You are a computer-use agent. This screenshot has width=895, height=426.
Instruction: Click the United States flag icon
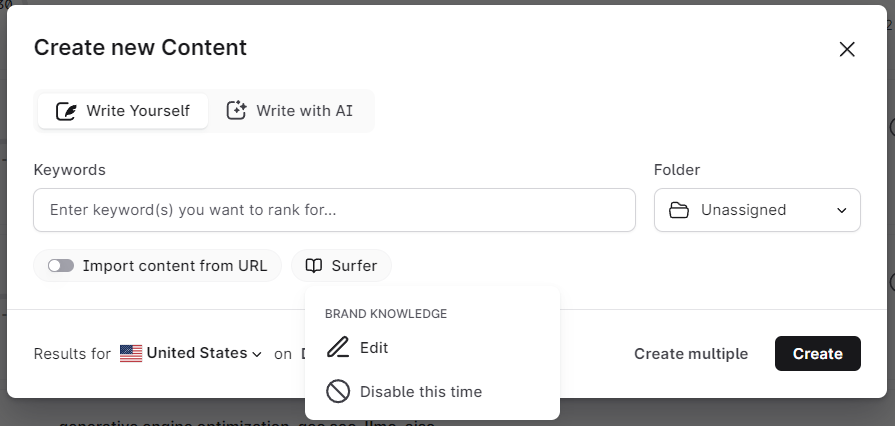(x=131, y=353)
